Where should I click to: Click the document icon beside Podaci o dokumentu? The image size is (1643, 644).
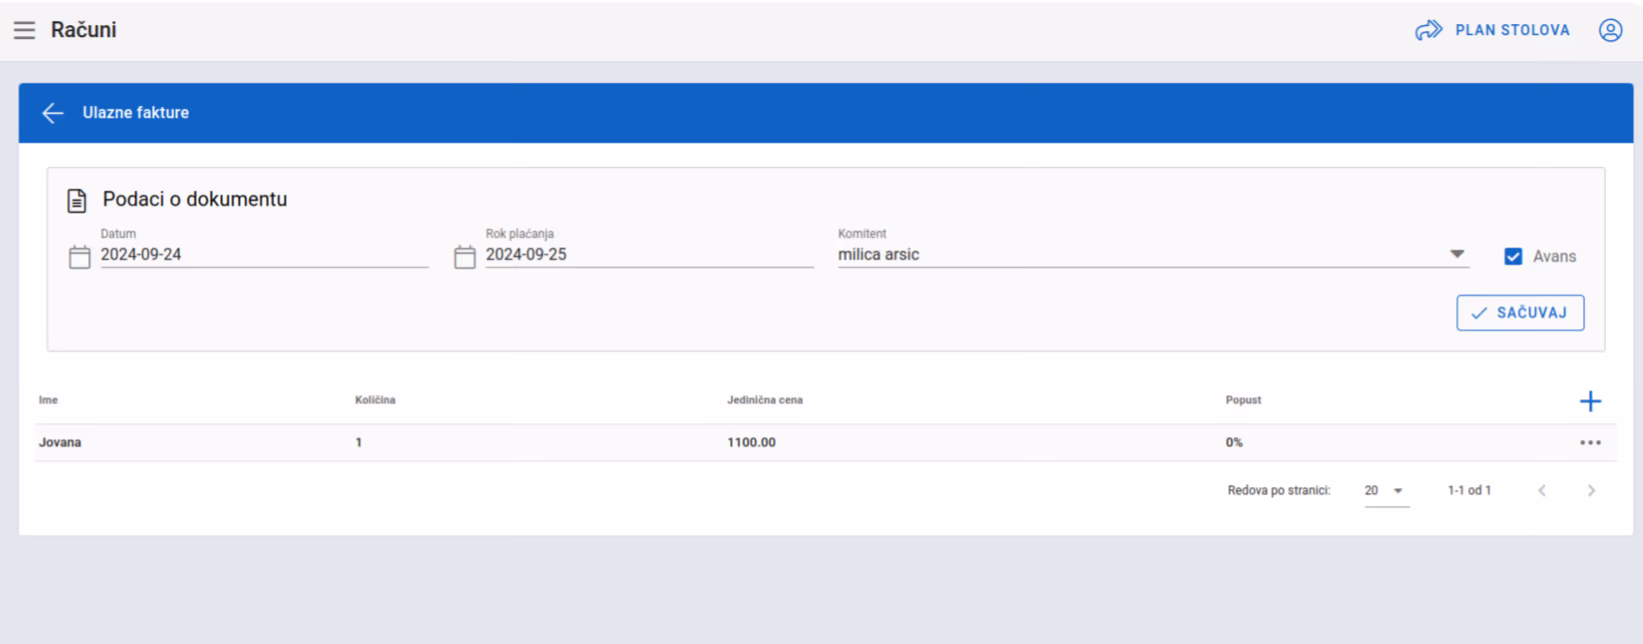(77, 200)
